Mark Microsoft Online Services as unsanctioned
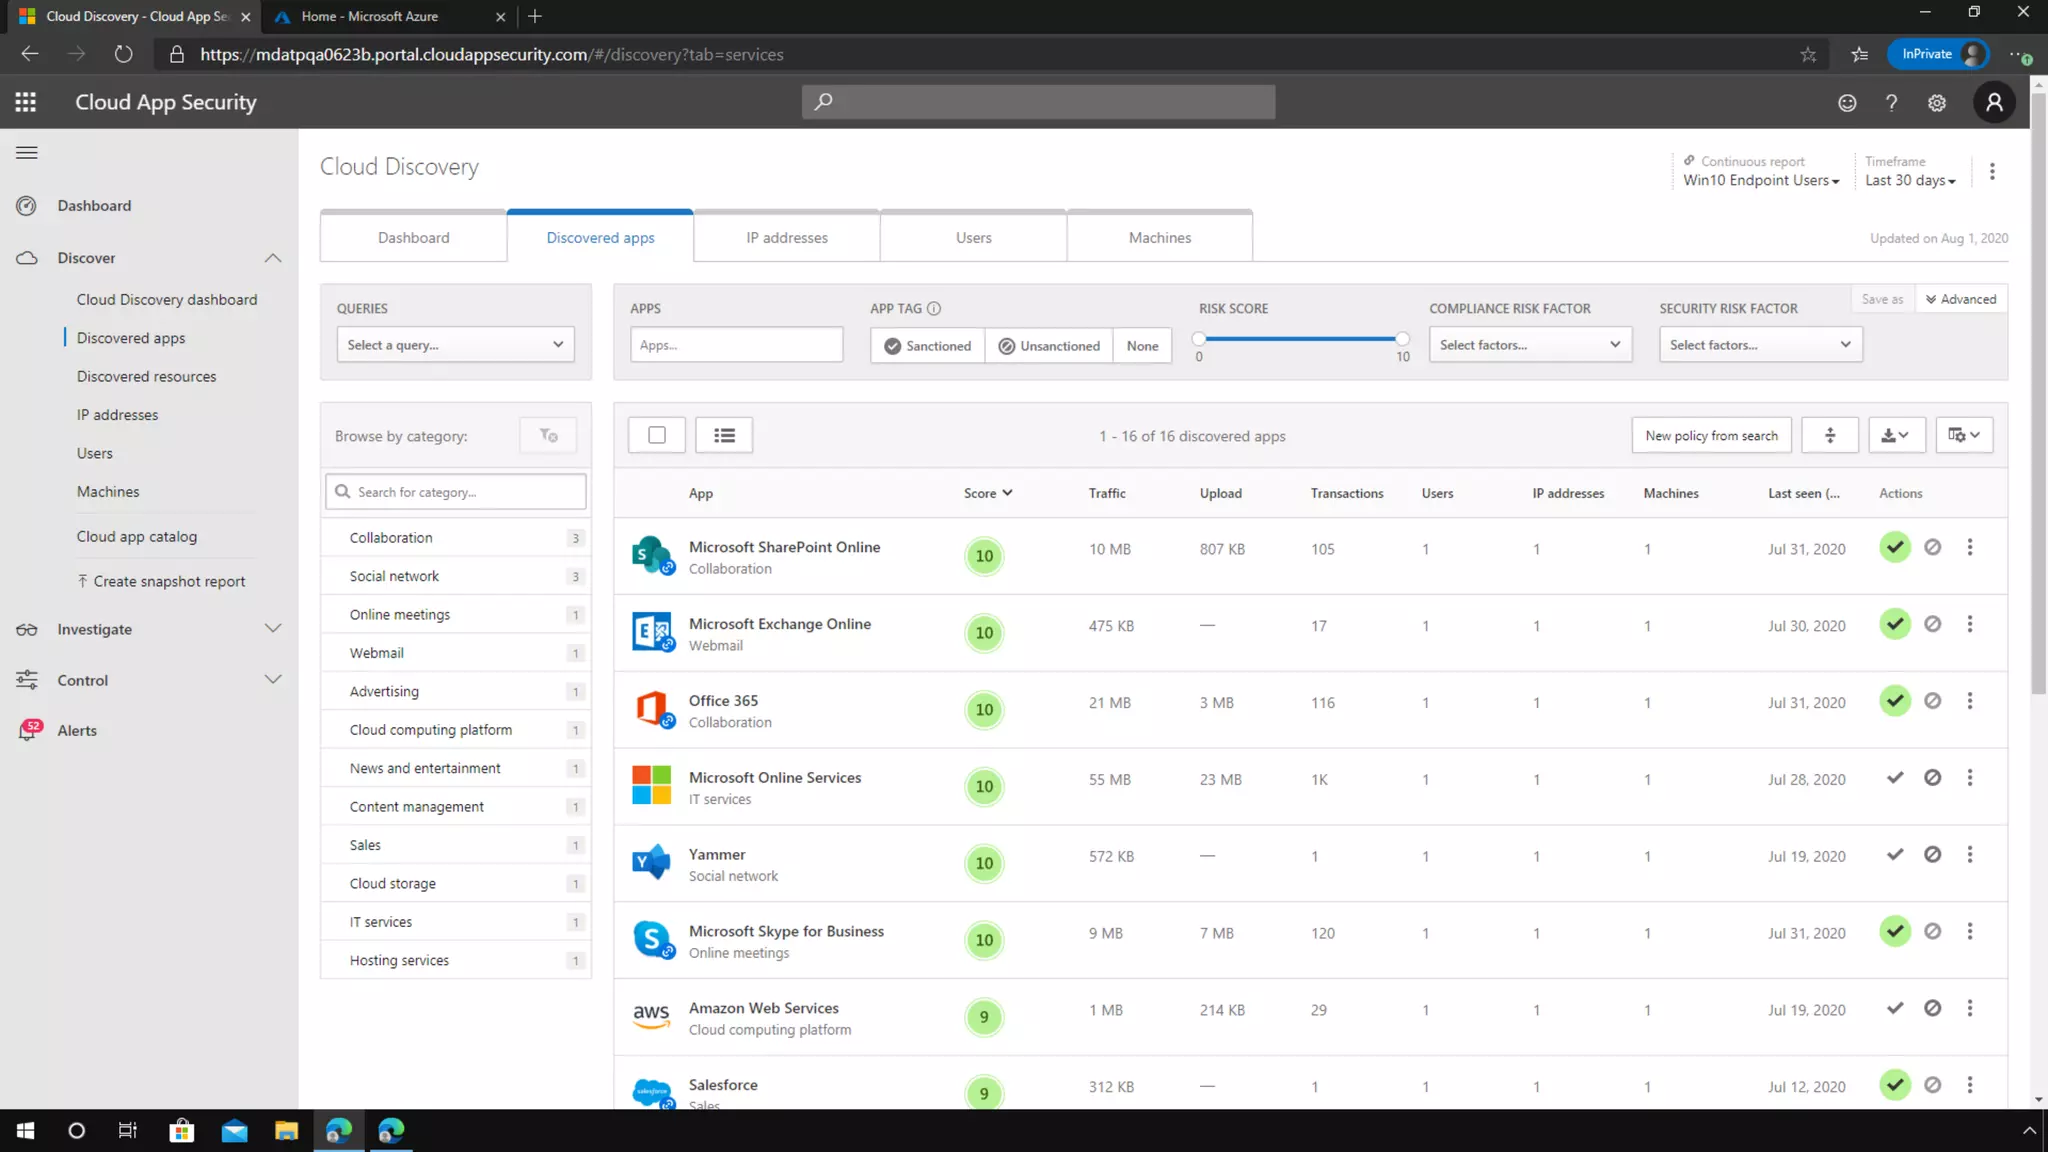The width and height of the screenshot is (2048, 1152). point(1932,778)
